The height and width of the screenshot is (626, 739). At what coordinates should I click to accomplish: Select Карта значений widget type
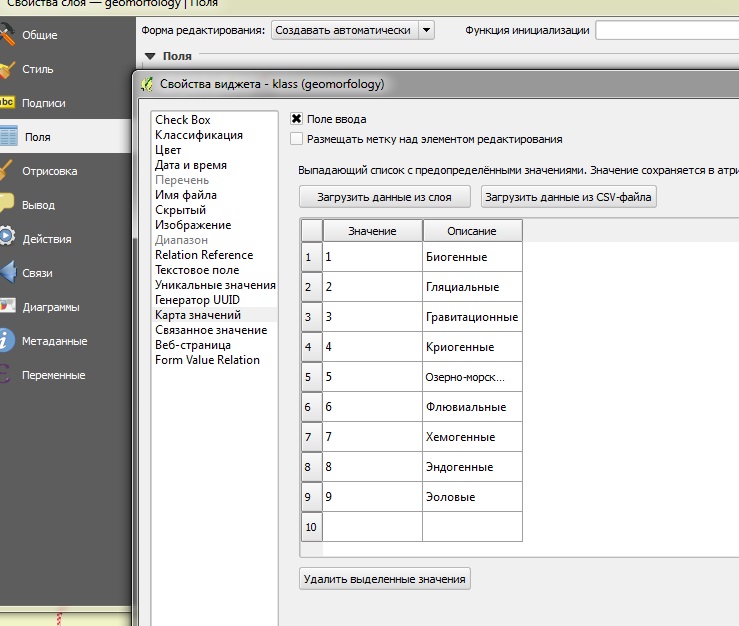pos(198,315)
